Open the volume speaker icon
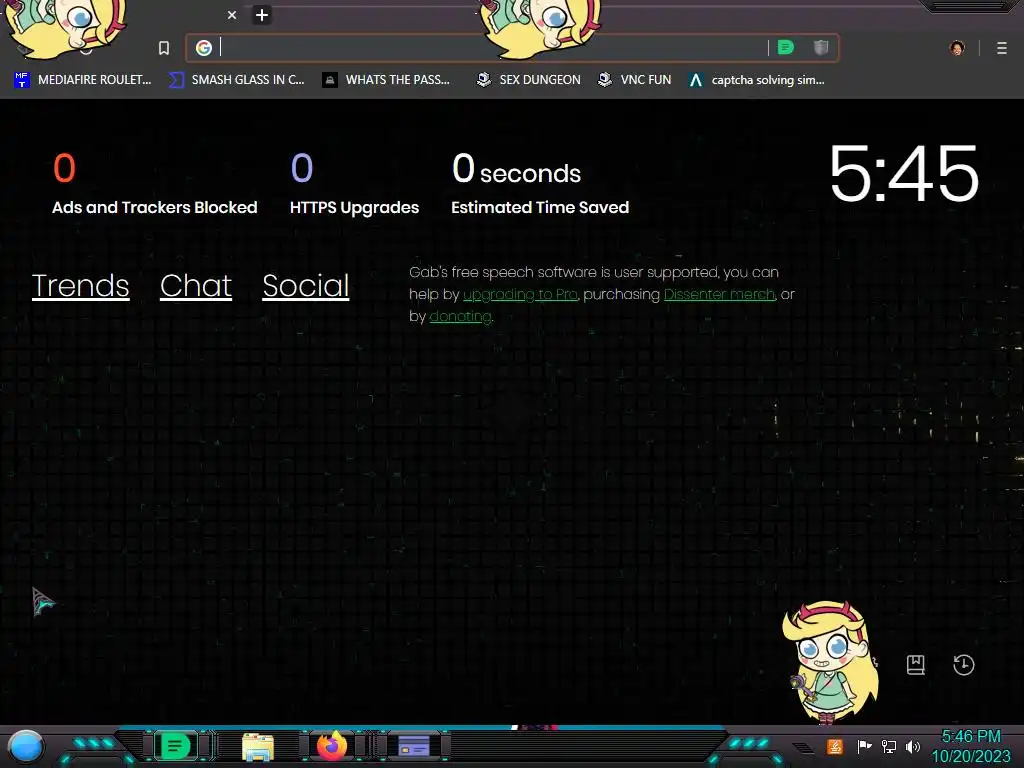Screen dimensions: 1024x768 [x=913, y=746]
